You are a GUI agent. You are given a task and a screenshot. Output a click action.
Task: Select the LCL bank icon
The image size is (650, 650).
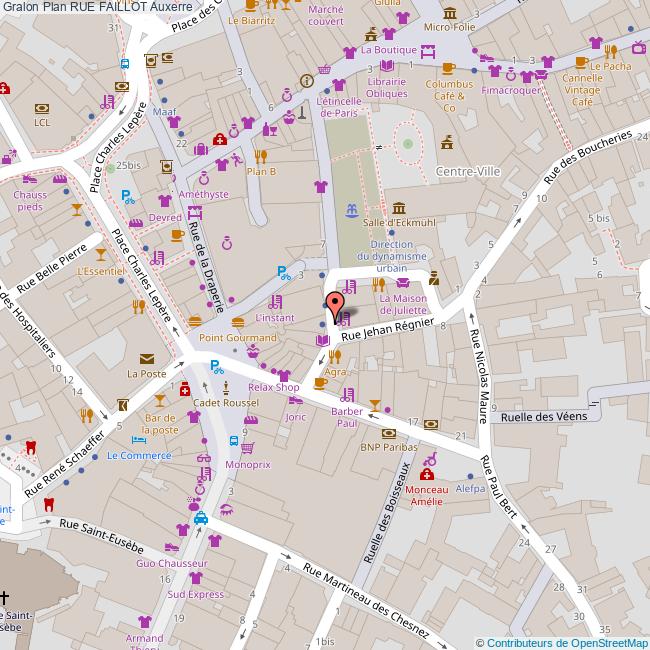pyautogui.click(x=41, y=108)
